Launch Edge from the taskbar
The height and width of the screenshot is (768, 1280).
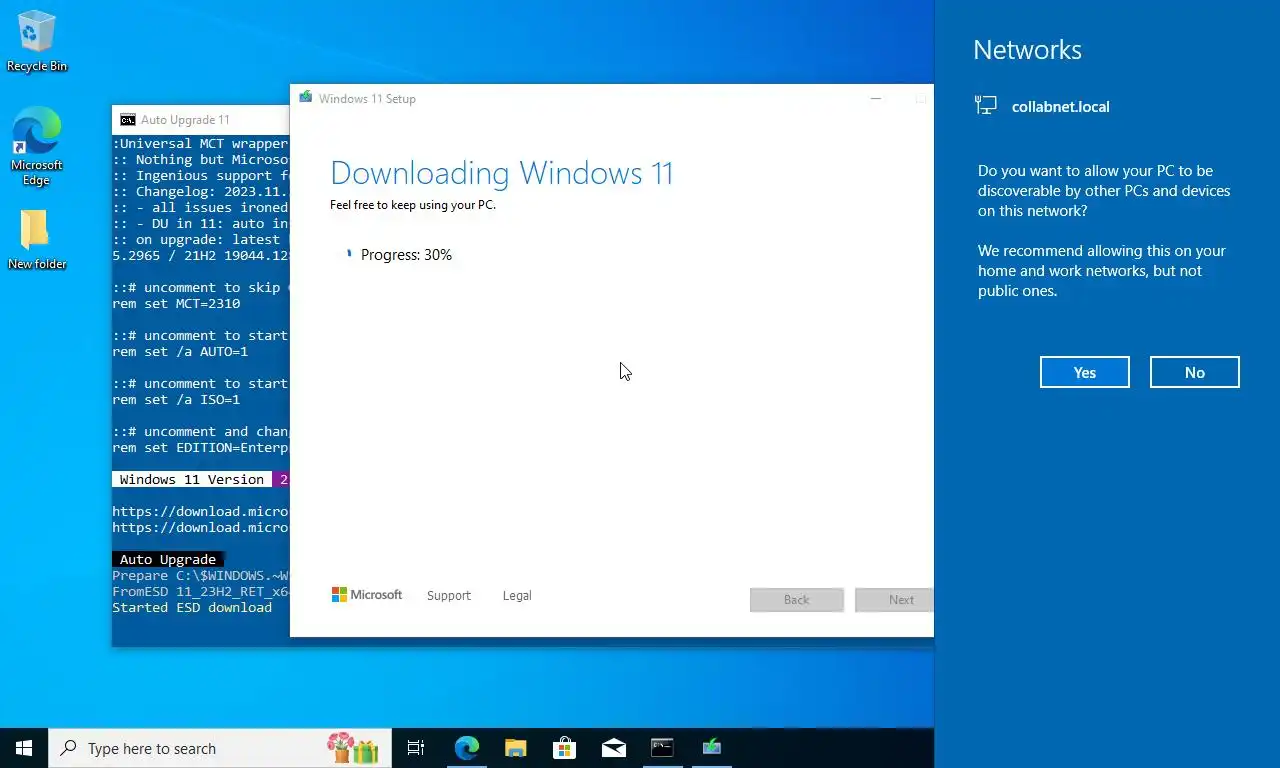tap(467, 748)
